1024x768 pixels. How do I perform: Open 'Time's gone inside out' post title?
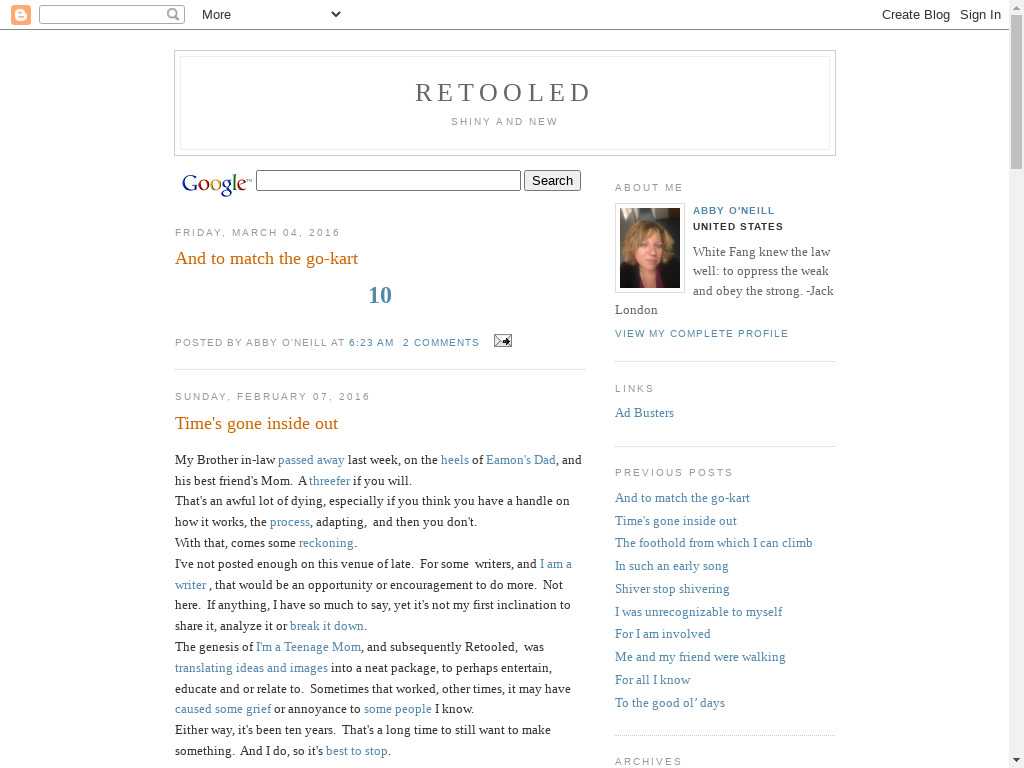pyautogui.click(x=256, y=423)
